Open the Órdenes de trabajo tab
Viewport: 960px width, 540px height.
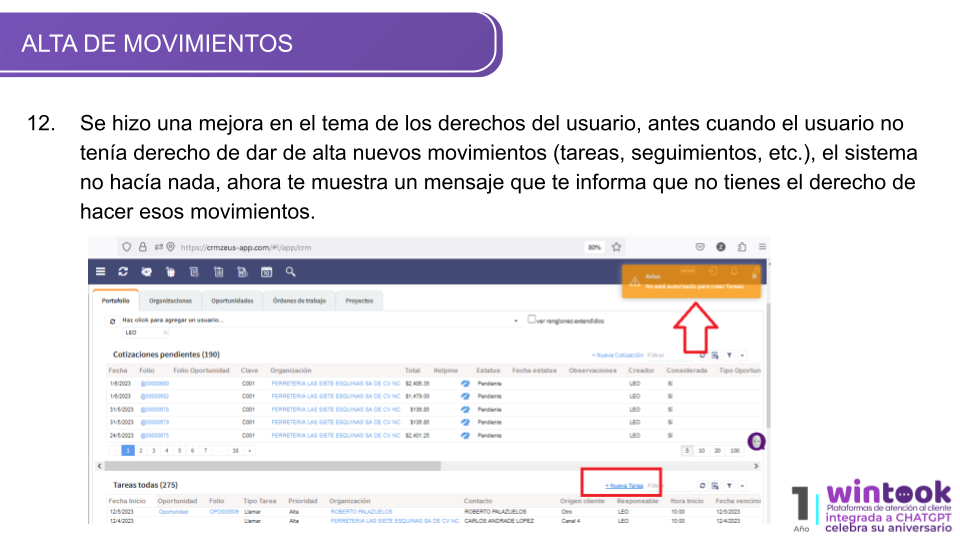[299, 301]
